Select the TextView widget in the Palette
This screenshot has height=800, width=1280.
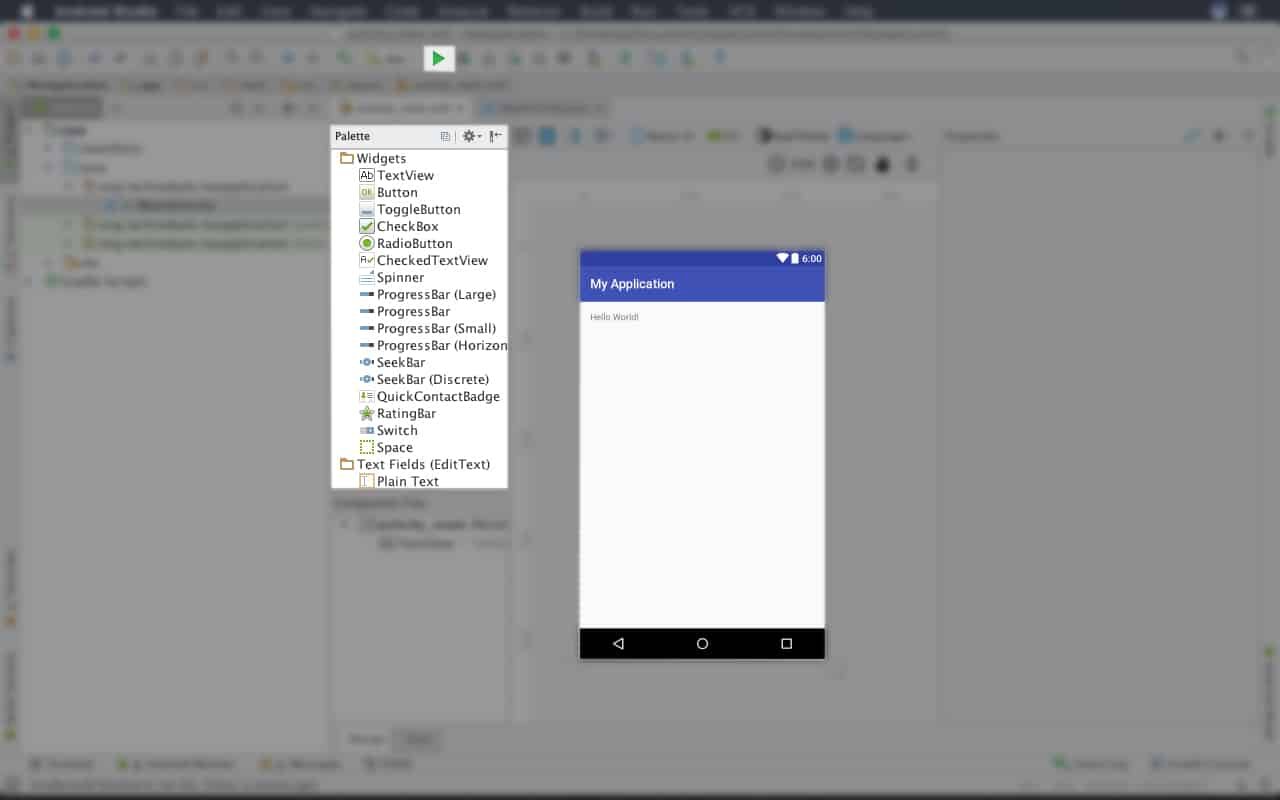[404, 175]
